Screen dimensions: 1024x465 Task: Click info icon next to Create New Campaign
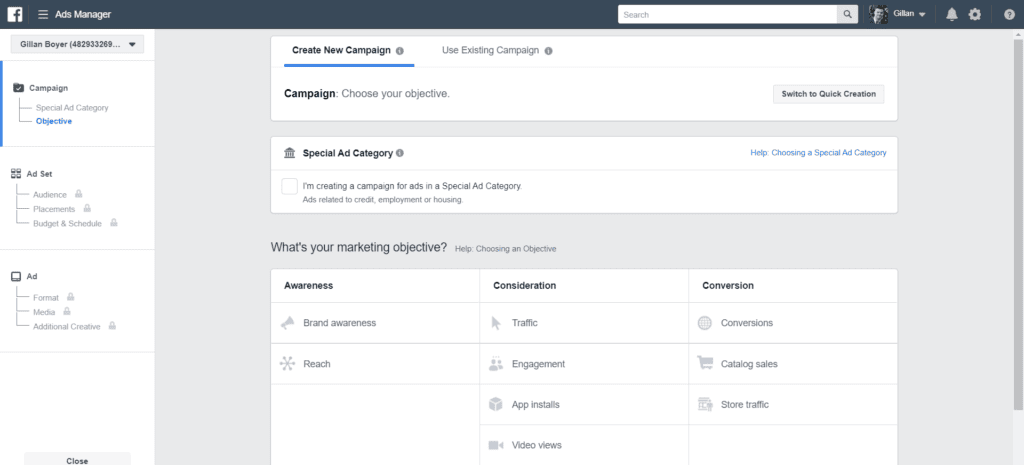tap(400, 50)
